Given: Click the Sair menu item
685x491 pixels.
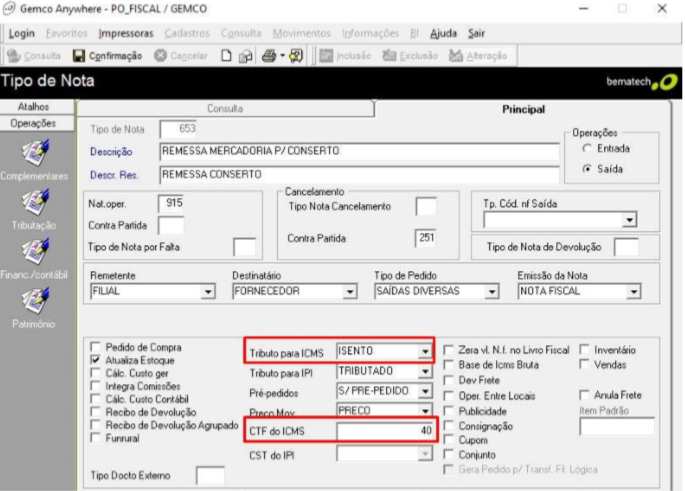Looking at the screenshot, I should pos(477,34).
